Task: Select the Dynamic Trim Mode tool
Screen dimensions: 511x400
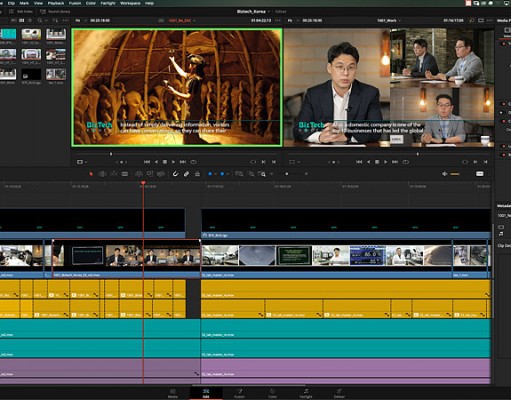Action: [x=114, y=174]
